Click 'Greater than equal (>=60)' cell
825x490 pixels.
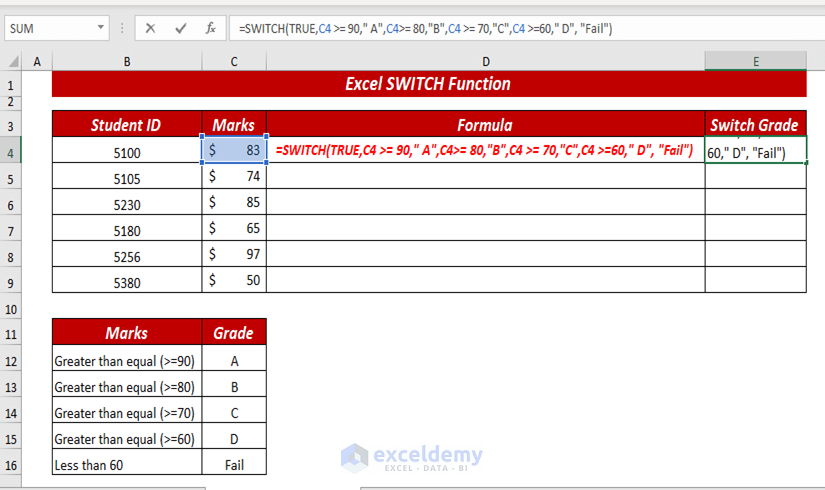127,438
